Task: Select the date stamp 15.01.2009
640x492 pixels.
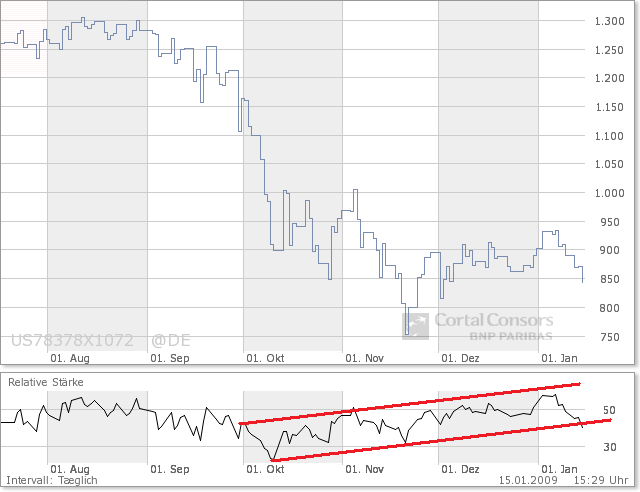Action: coord(528,481)
